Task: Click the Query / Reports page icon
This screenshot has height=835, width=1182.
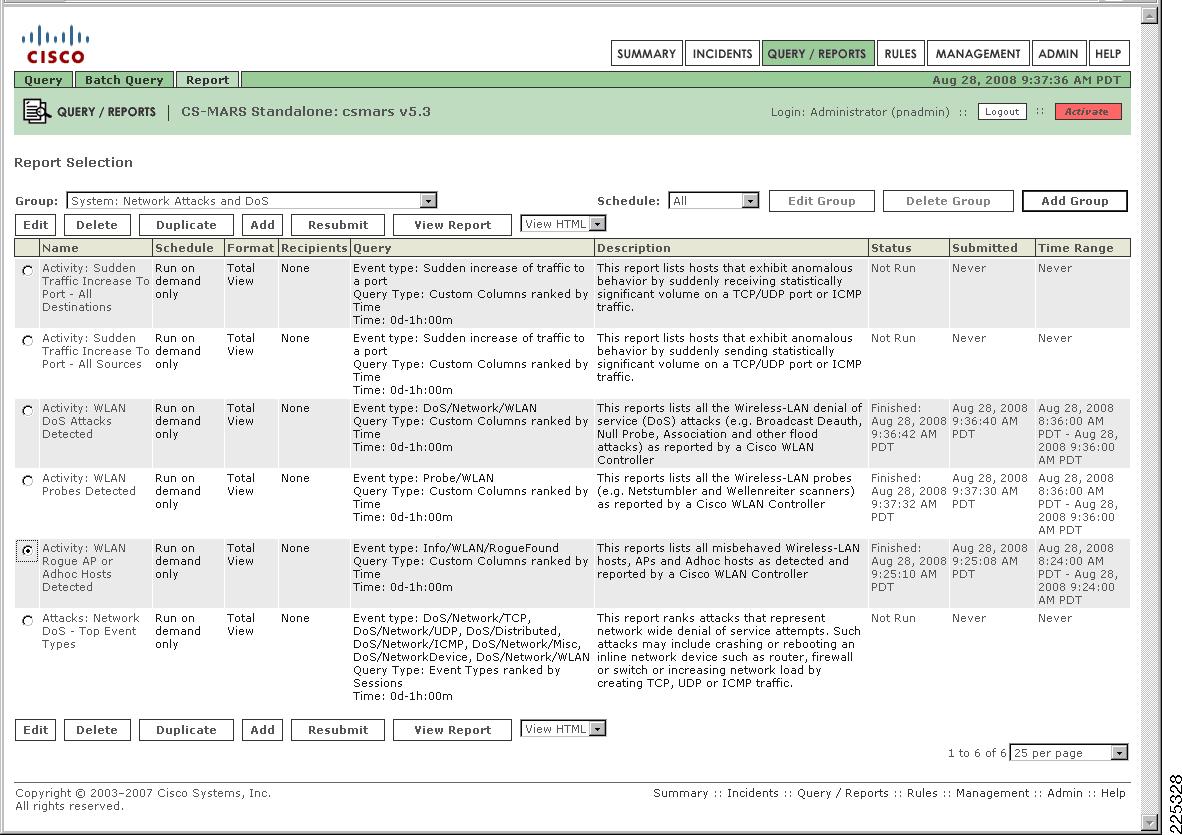Action: click(x=36, y=112)
